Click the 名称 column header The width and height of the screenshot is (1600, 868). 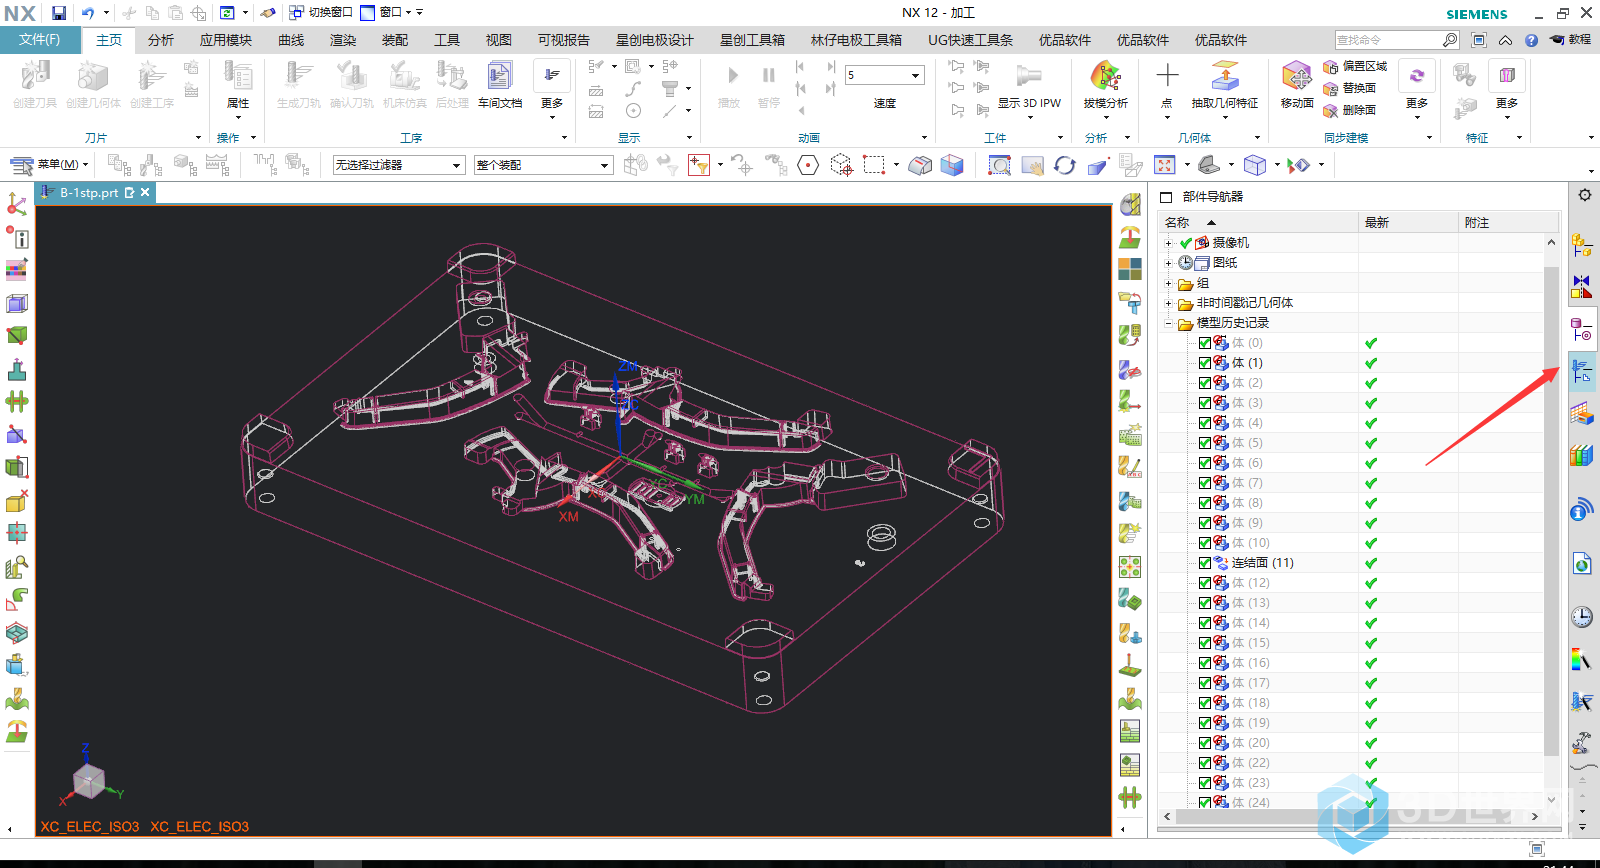pos(1258,222)
